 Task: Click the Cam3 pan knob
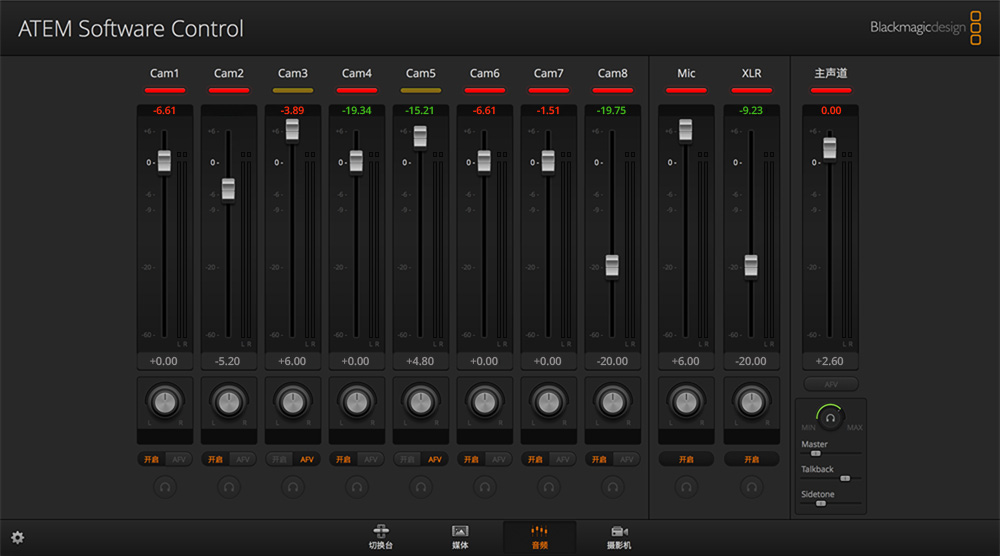click(293, 402)
